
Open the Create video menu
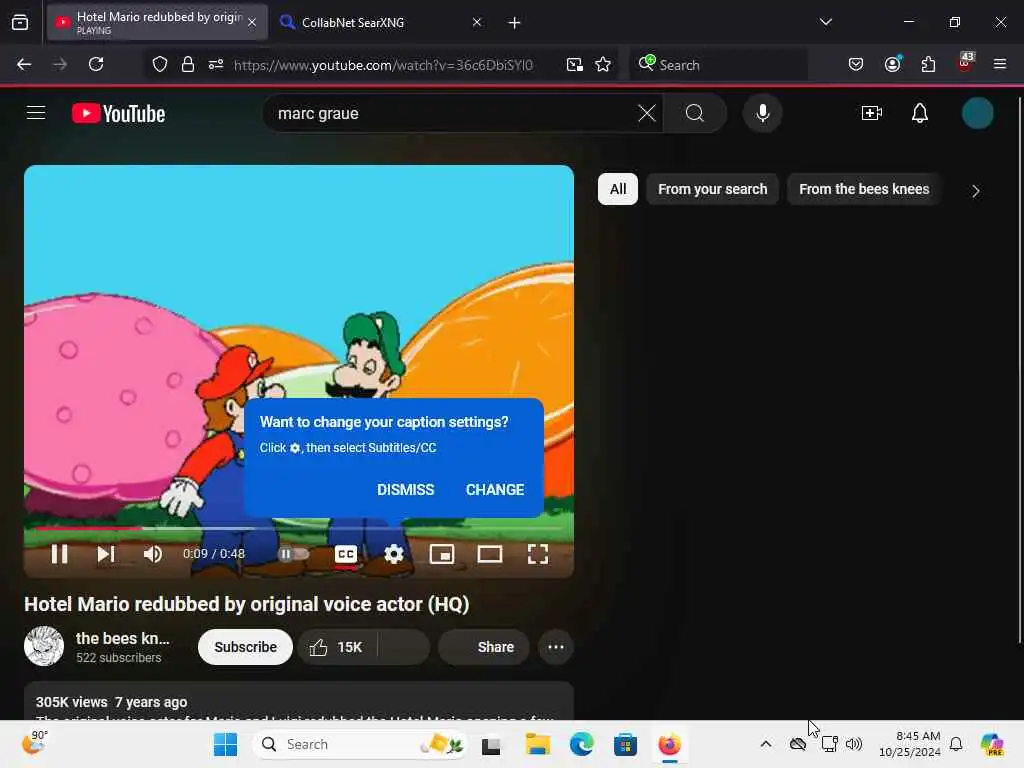(x=872, y=114)
